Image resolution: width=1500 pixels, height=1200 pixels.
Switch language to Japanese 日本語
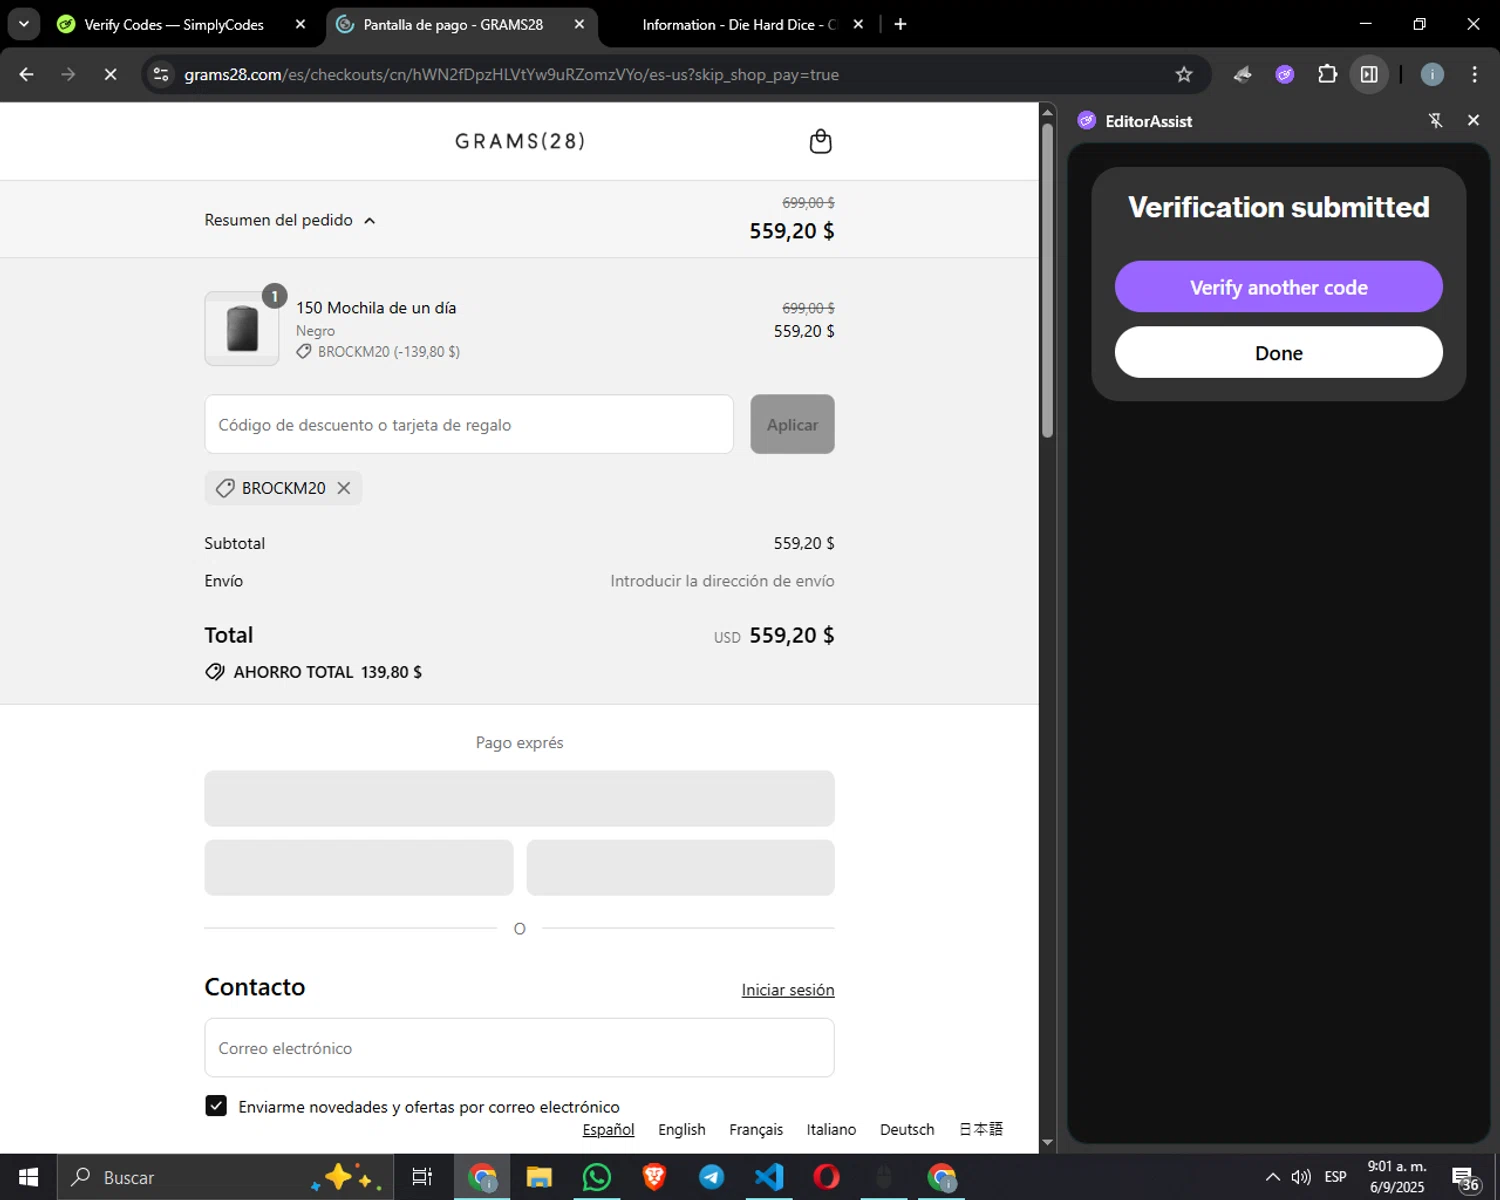(x=981, y=1129)
